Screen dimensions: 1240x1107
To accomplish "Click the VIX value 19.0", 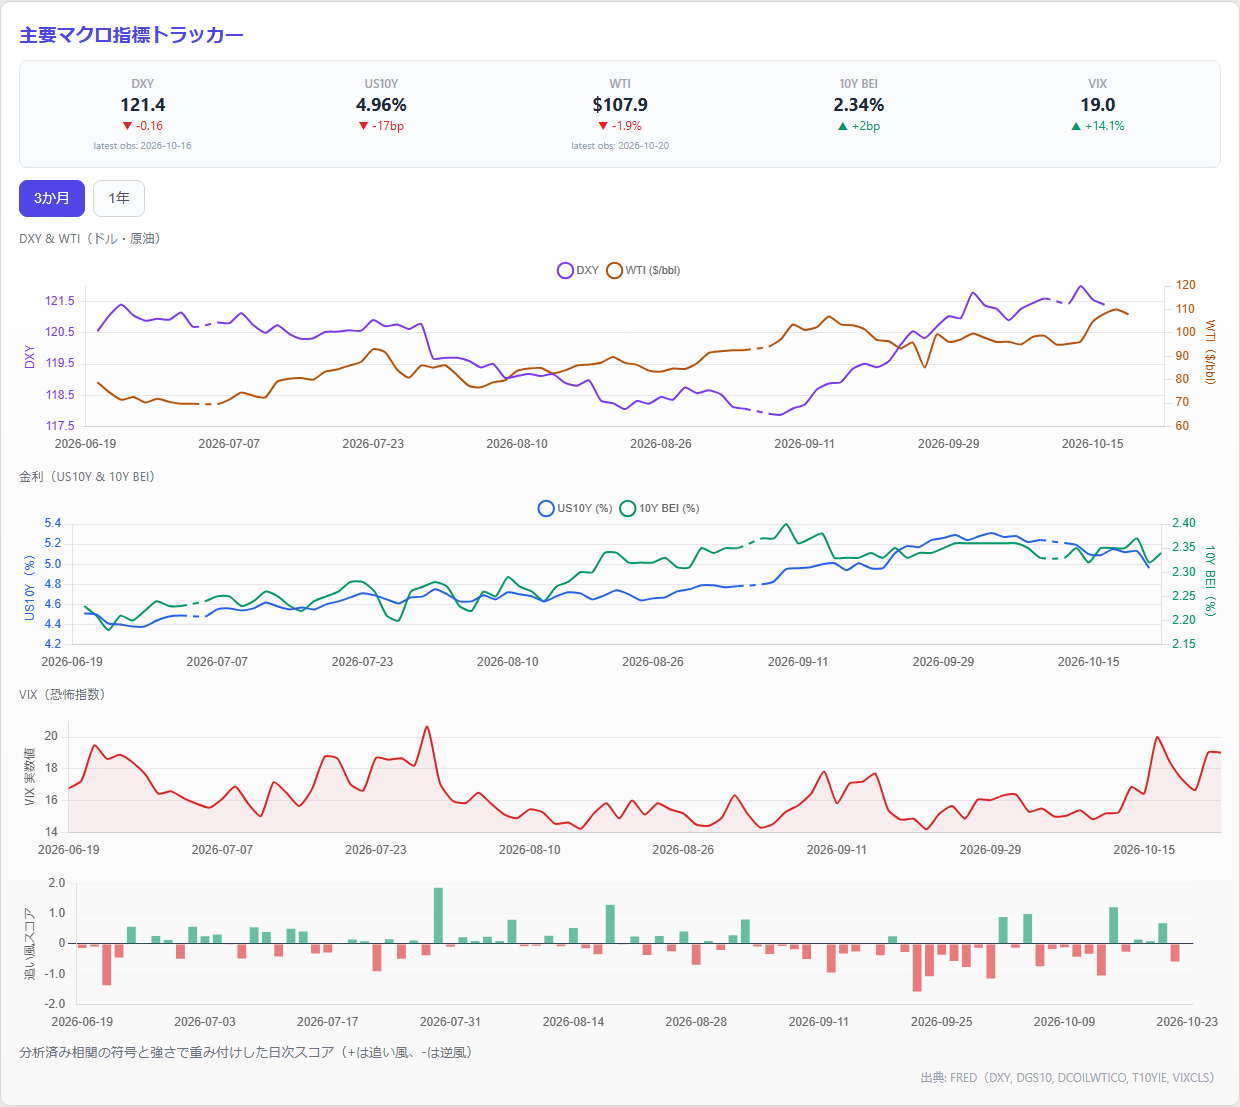I will tap(1098, 105).
